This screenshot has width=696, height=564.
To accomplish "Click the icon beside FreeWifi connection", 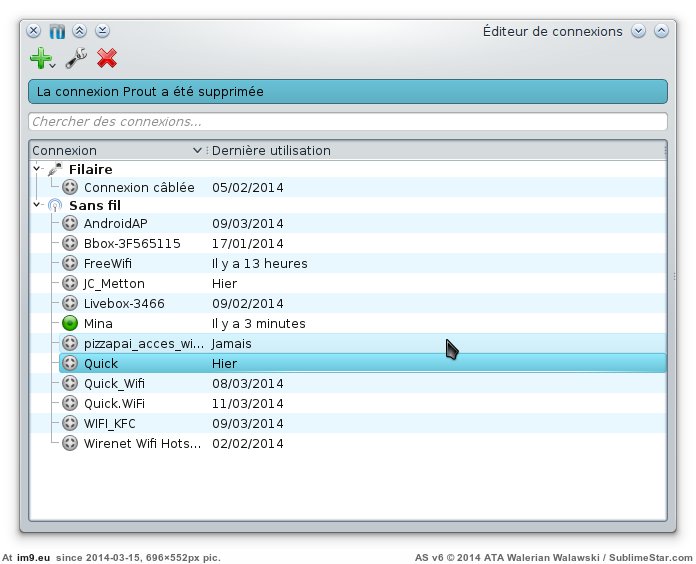I will (x=70, y=263).
